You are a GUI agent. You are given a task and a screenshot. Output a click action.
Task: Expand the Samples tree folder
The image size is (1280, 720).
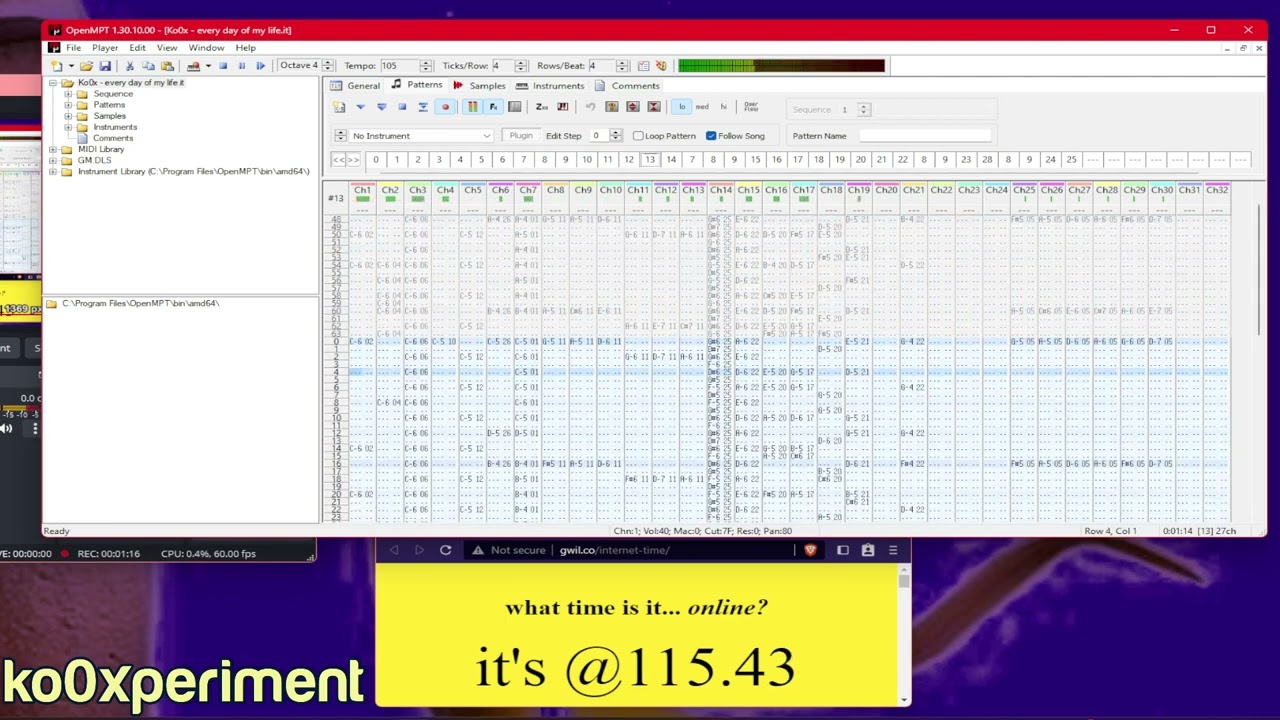pyautogui.click(x=68, y=116)
